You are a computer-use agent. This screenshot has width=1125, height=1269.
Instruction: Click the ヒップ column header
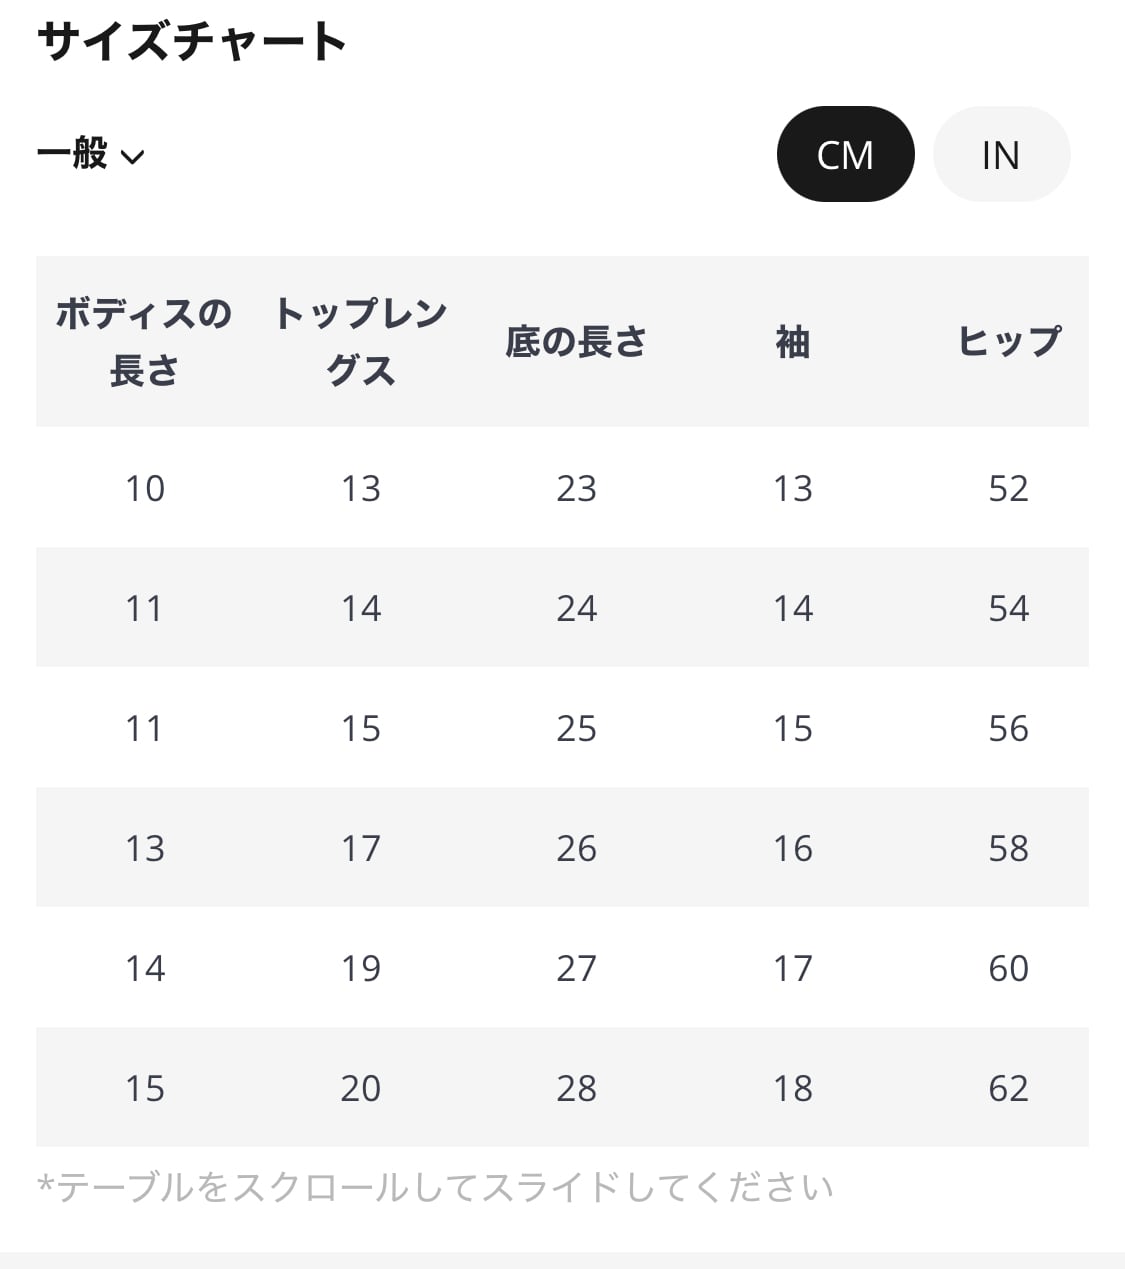click(x=1008, y=342)
